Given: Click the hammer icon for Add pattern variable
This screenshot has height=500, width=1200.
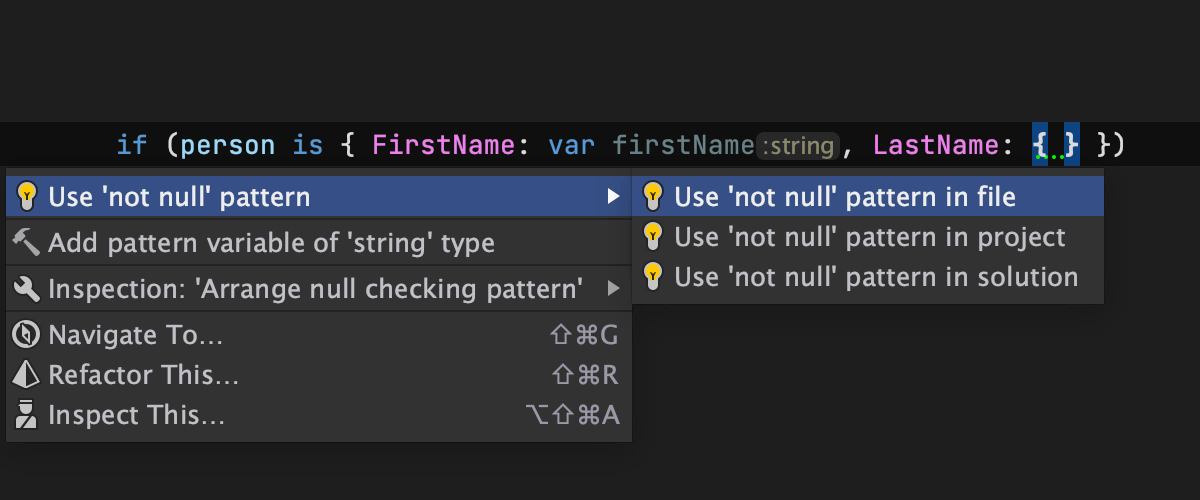Looking at the screenshot, I should 27,242.
